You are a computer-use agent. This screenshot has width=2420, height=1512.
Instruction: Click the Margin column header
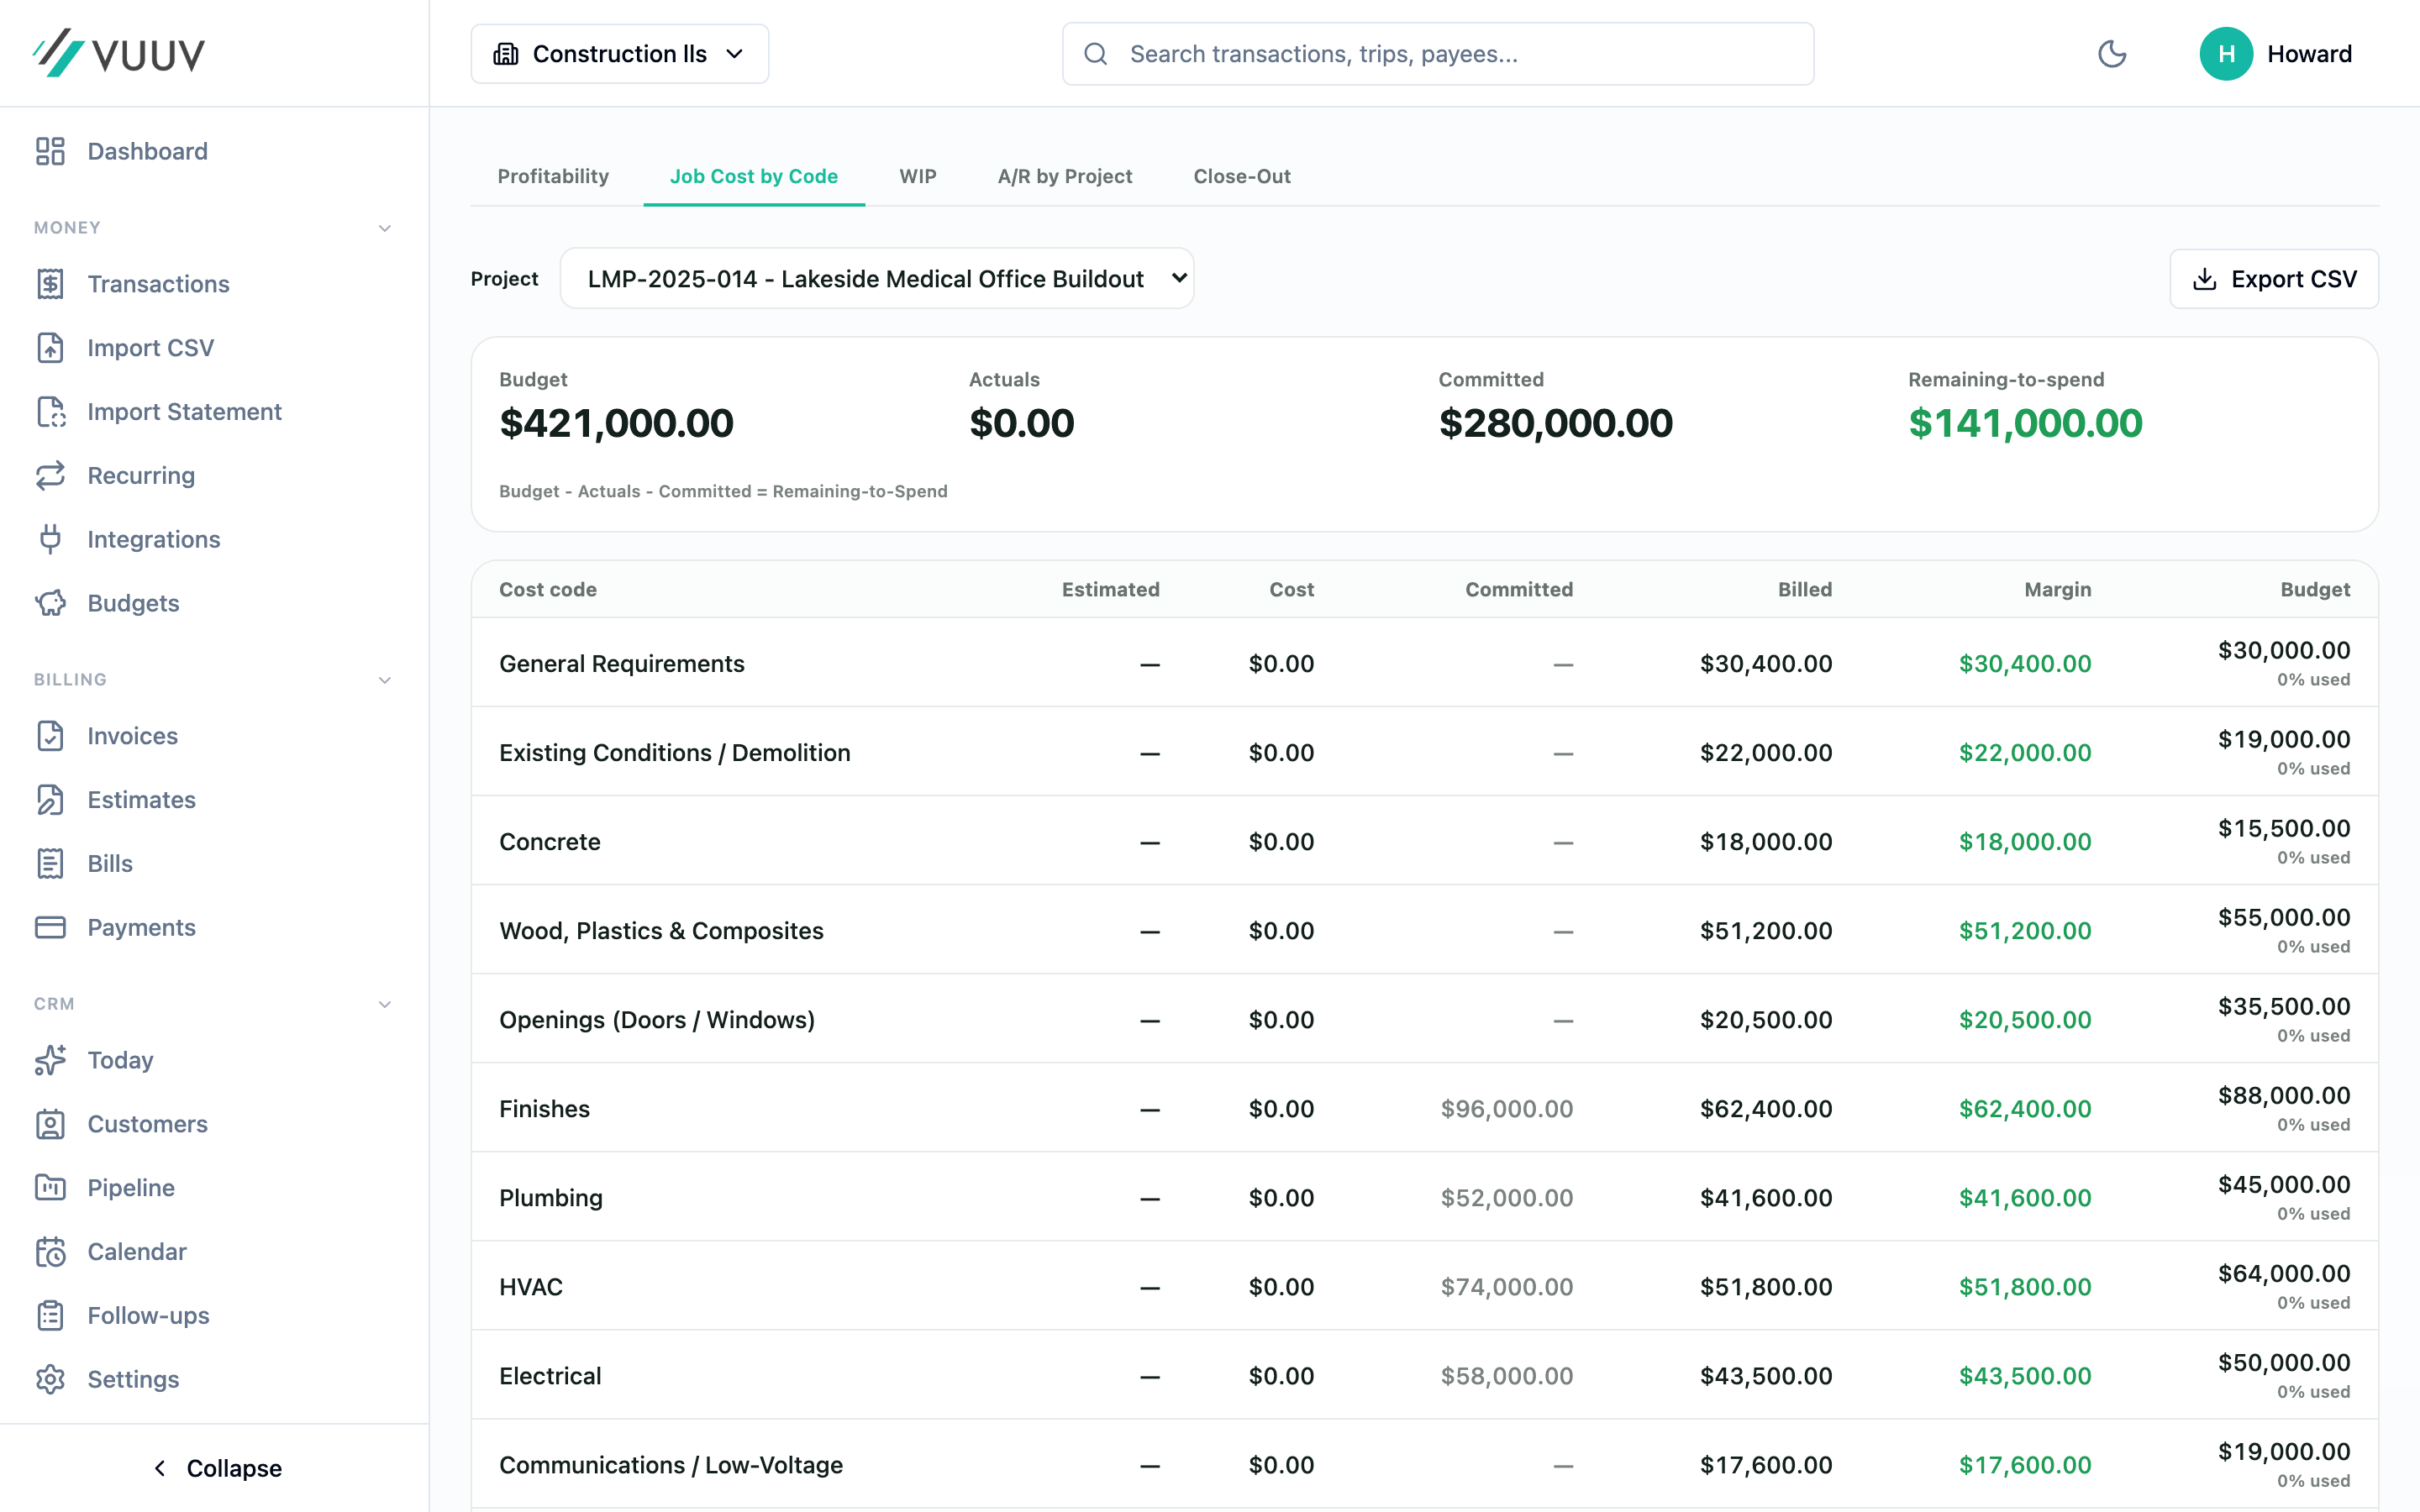[x=2057, y=589]
